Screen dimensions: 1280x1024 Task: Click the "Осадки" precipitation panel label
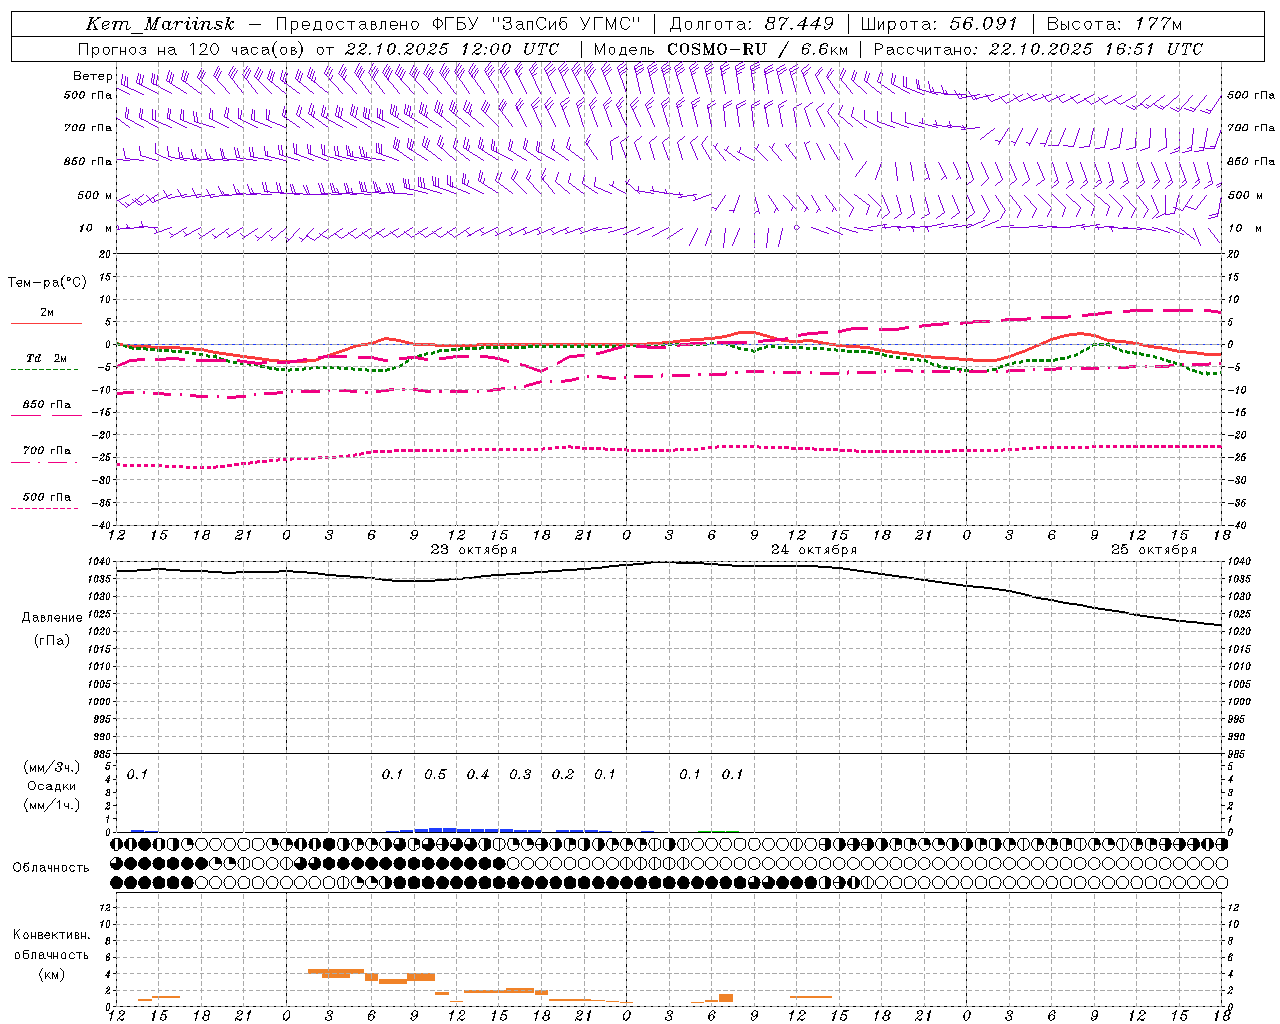51,786
